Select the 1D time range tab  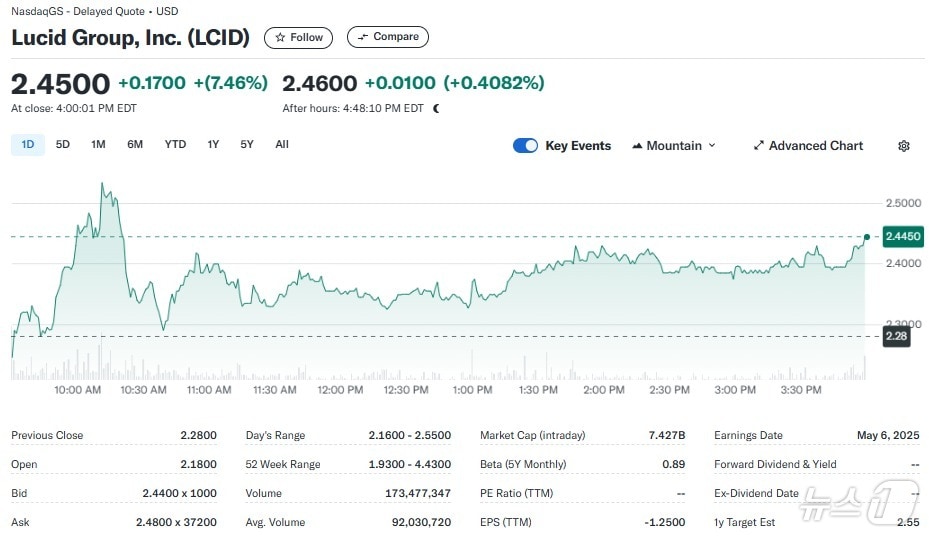(x=28, y=145)
